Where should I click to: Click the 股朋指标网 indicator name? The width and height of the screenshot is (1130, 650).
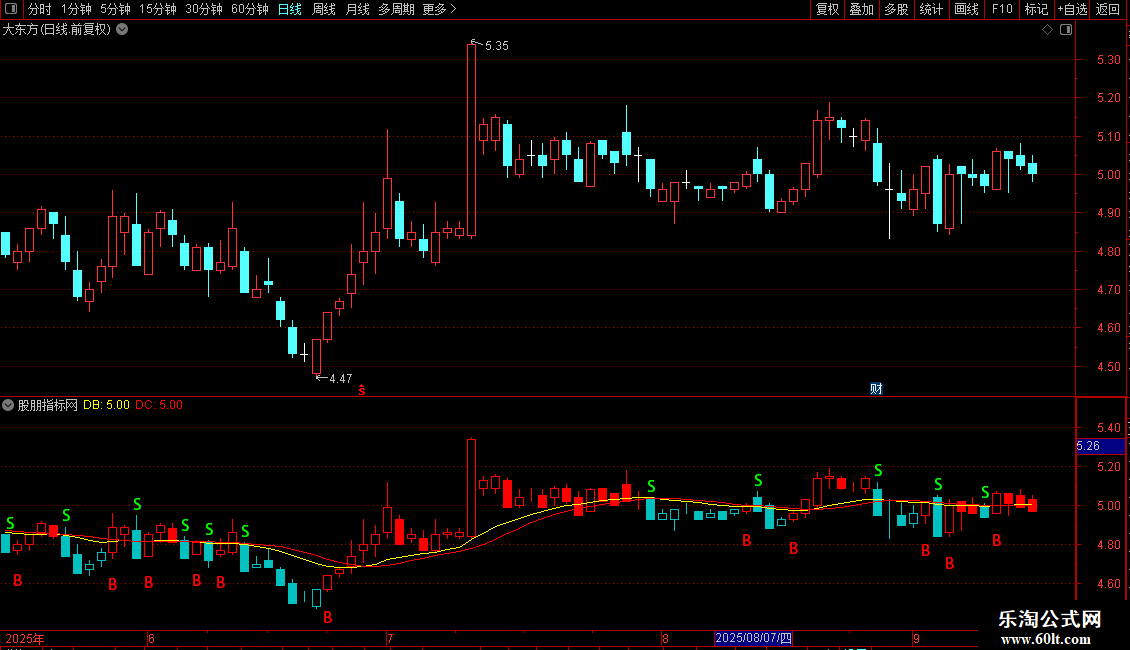point(48,405)
